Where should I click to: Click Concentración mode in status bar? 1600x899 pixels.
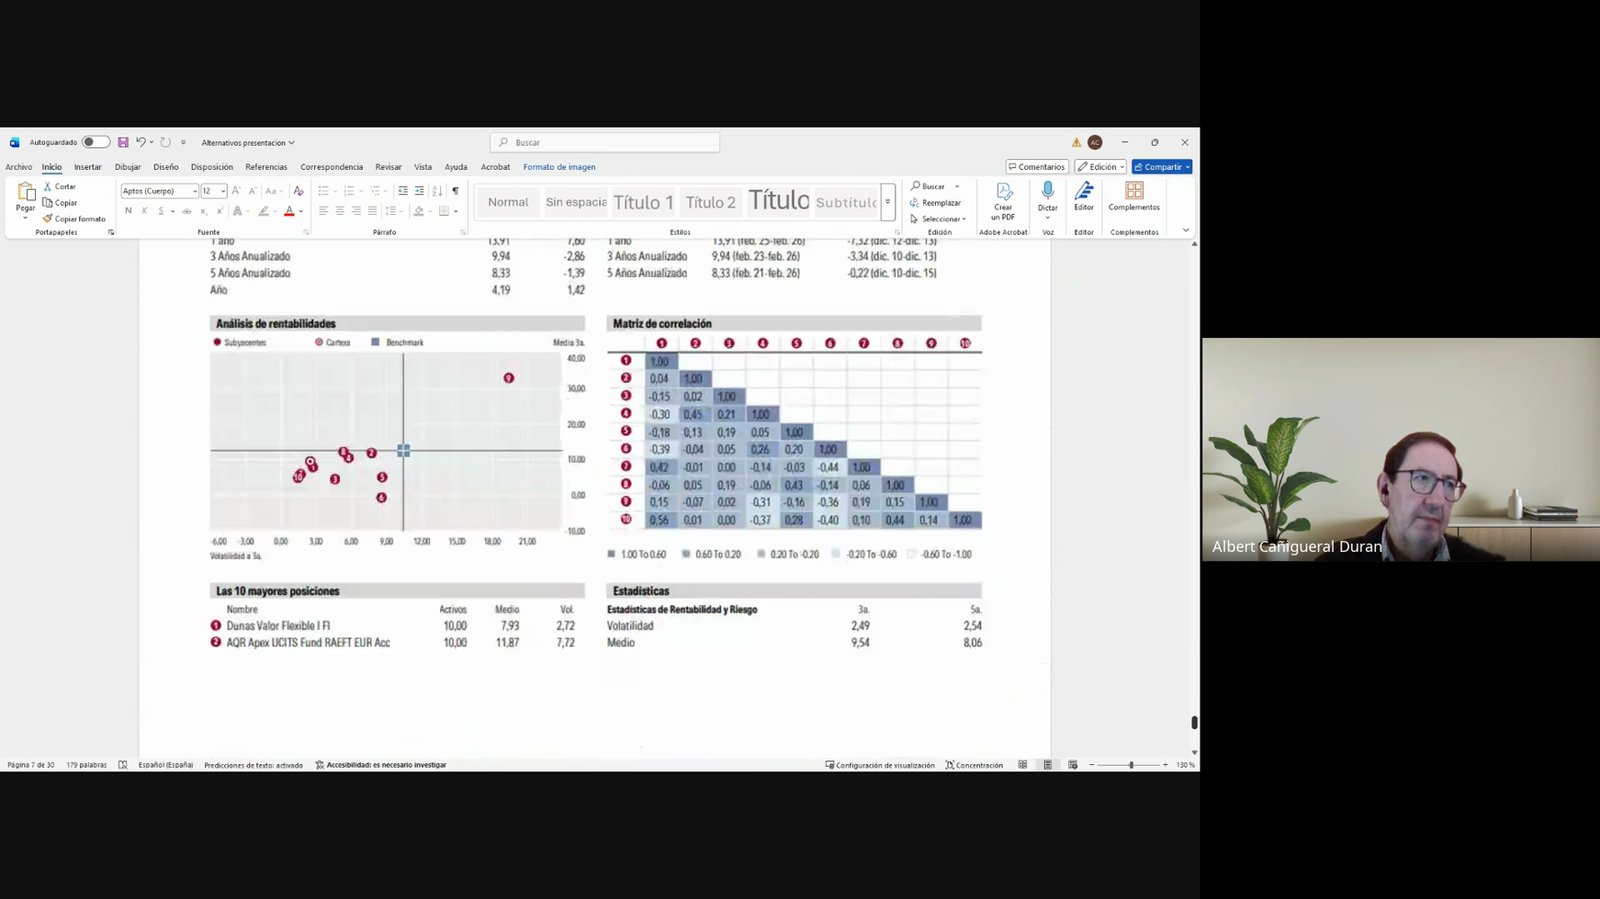[x=974, y=765]
